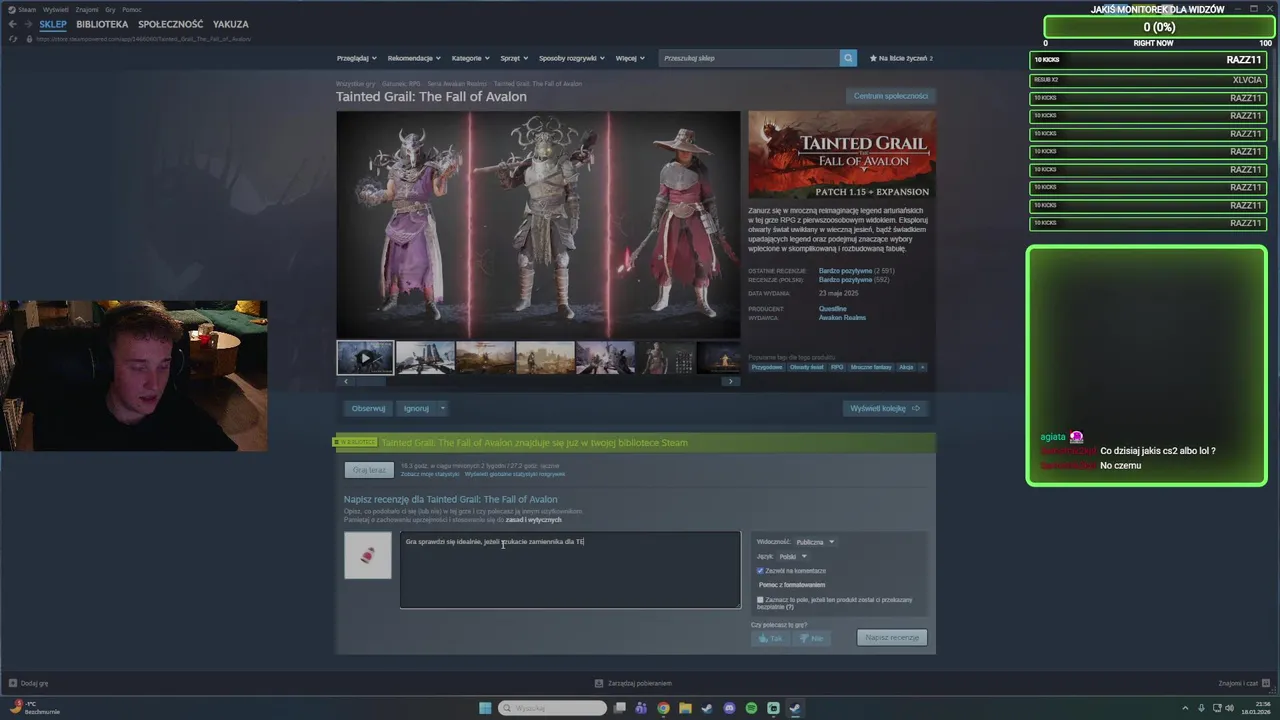The height and width of the screenshot is (720, 1280).
Task: Click the Dodaj grę plus icon
Action: click(x=13, y=683)
